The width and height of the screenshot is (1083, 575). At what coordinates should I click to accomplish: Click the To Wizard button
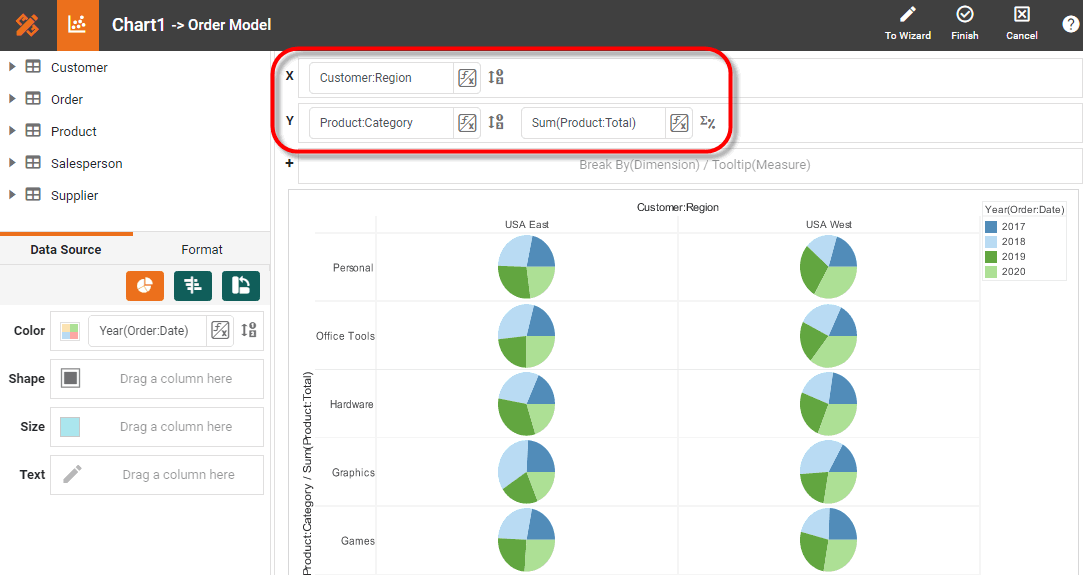tap(907, 24)
